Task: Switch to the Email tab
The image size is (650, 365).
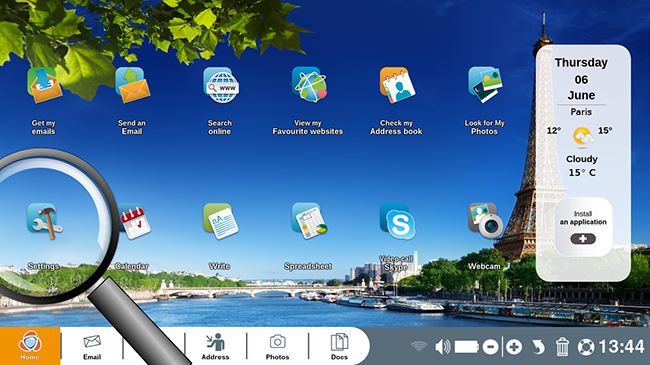Action: coord(92,346)
